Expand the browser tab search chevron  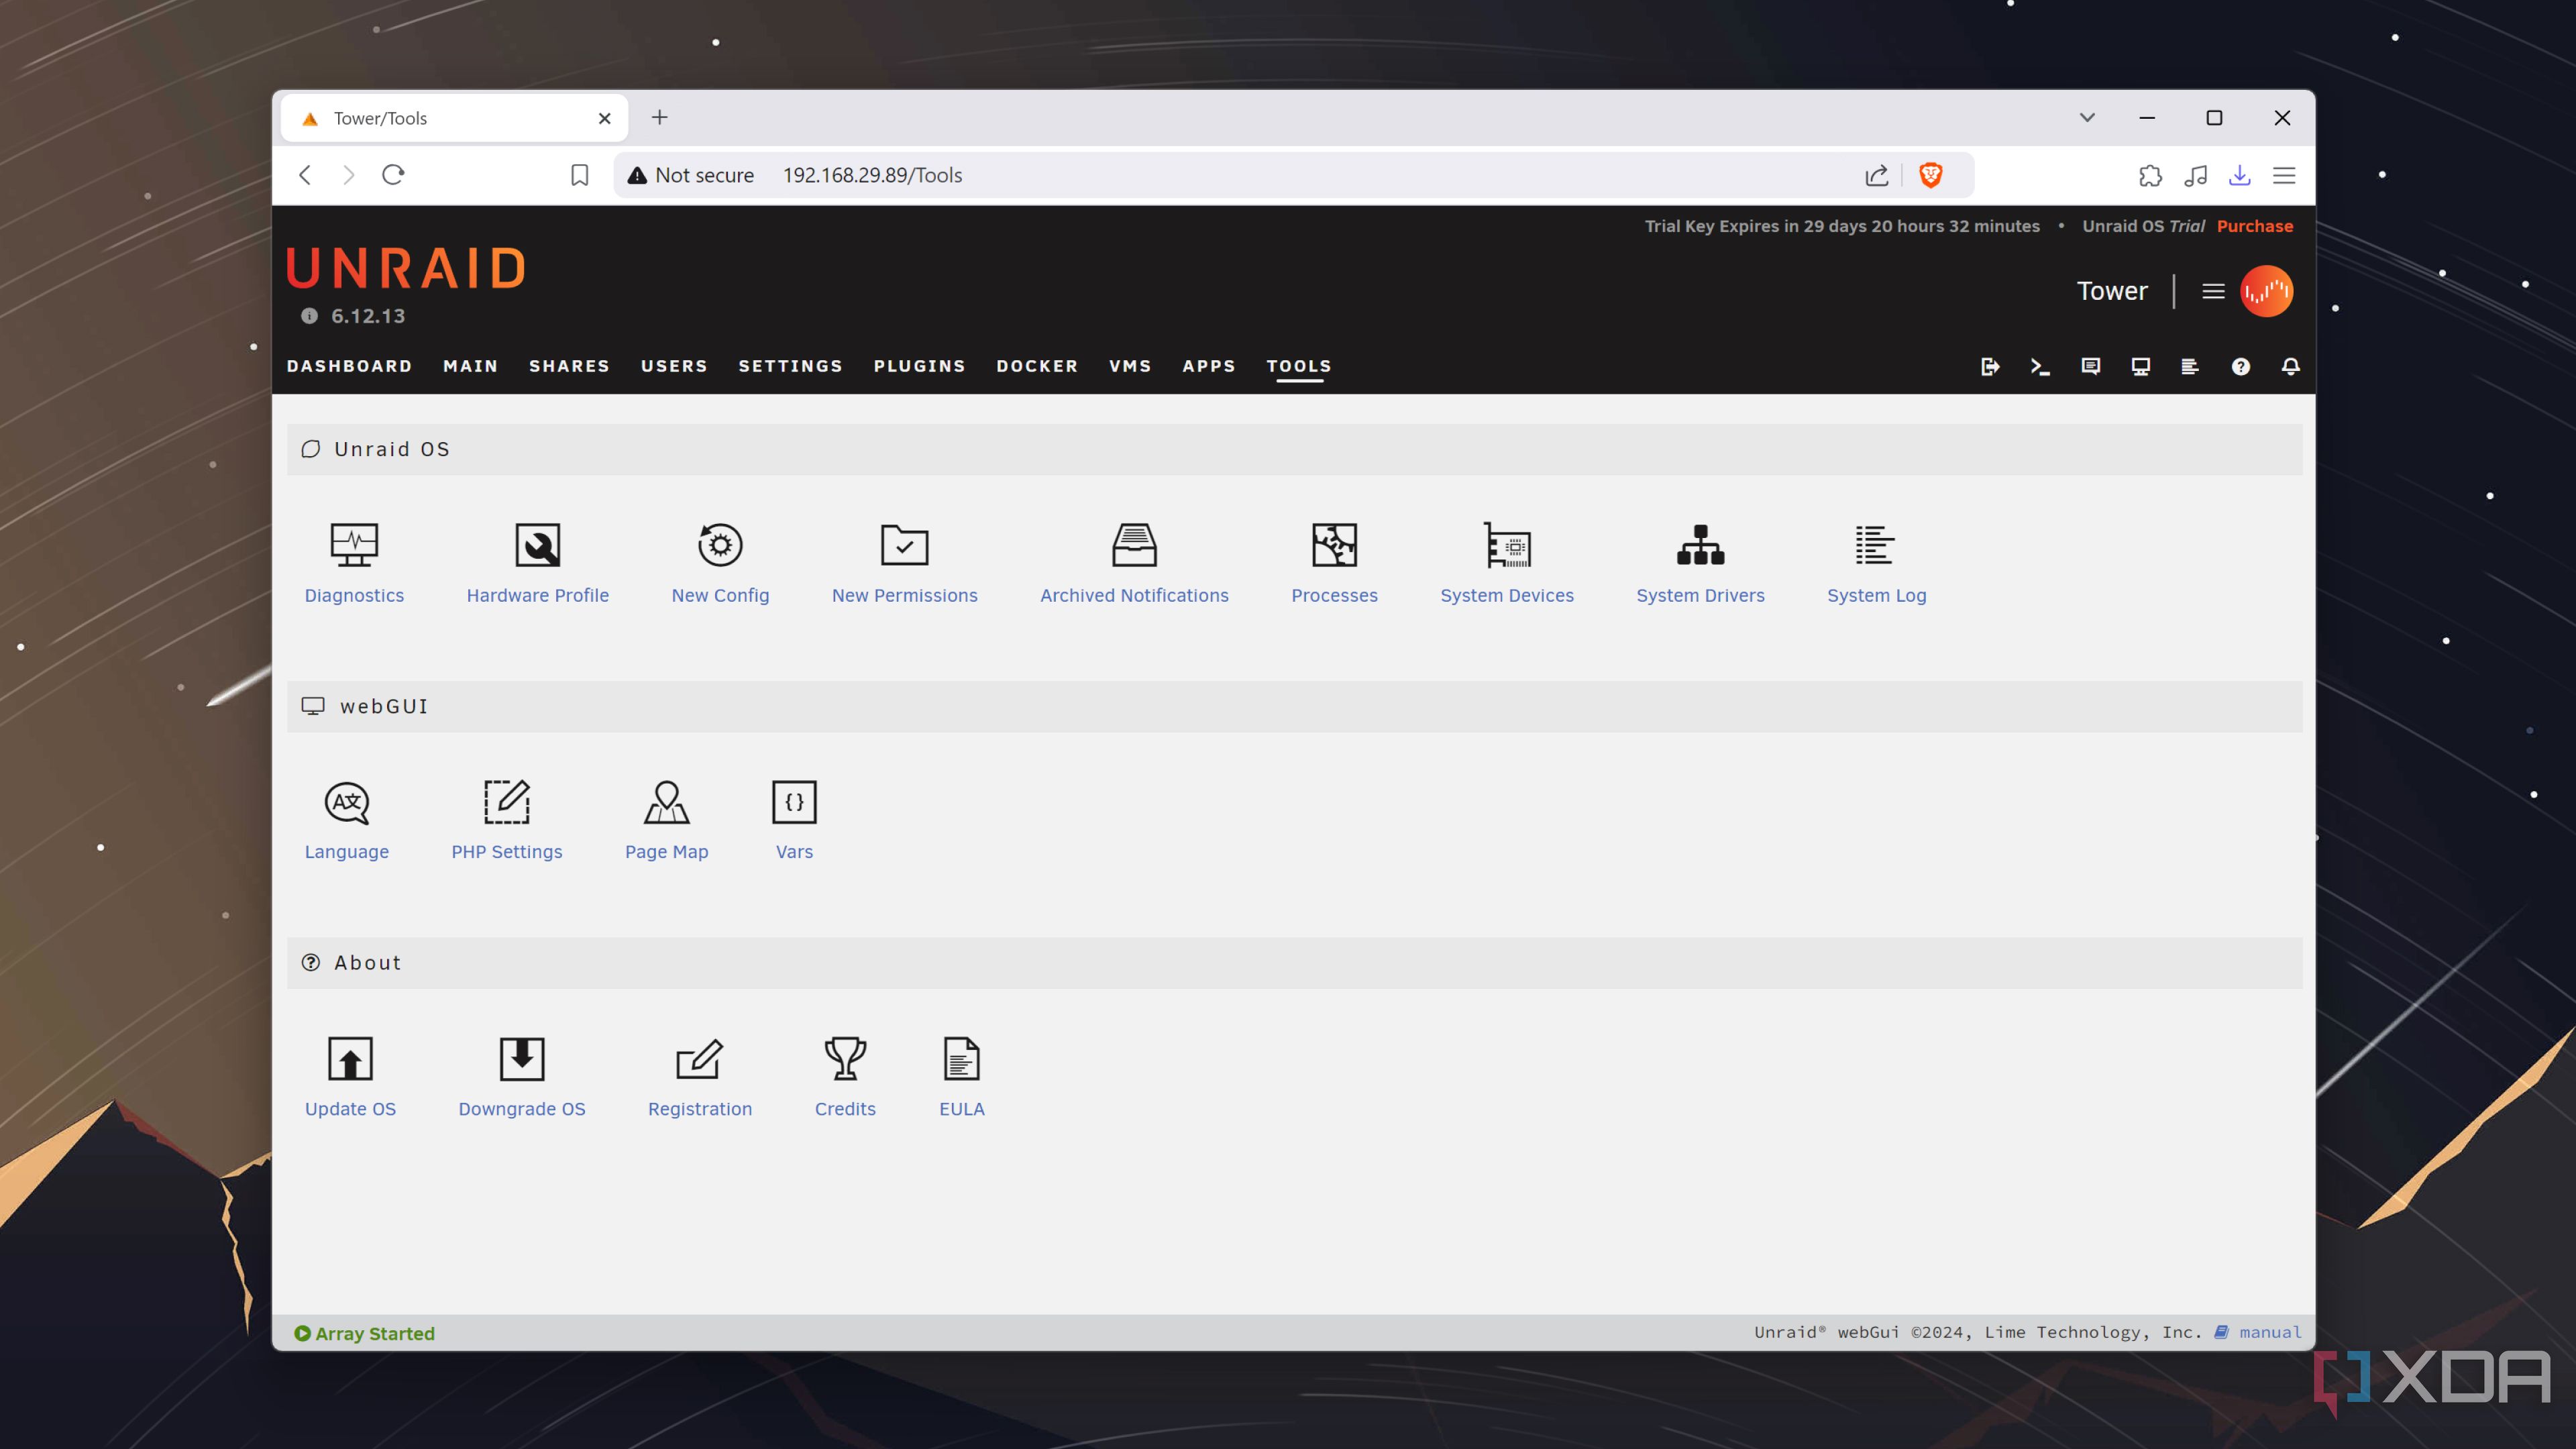pos(2087,118)
